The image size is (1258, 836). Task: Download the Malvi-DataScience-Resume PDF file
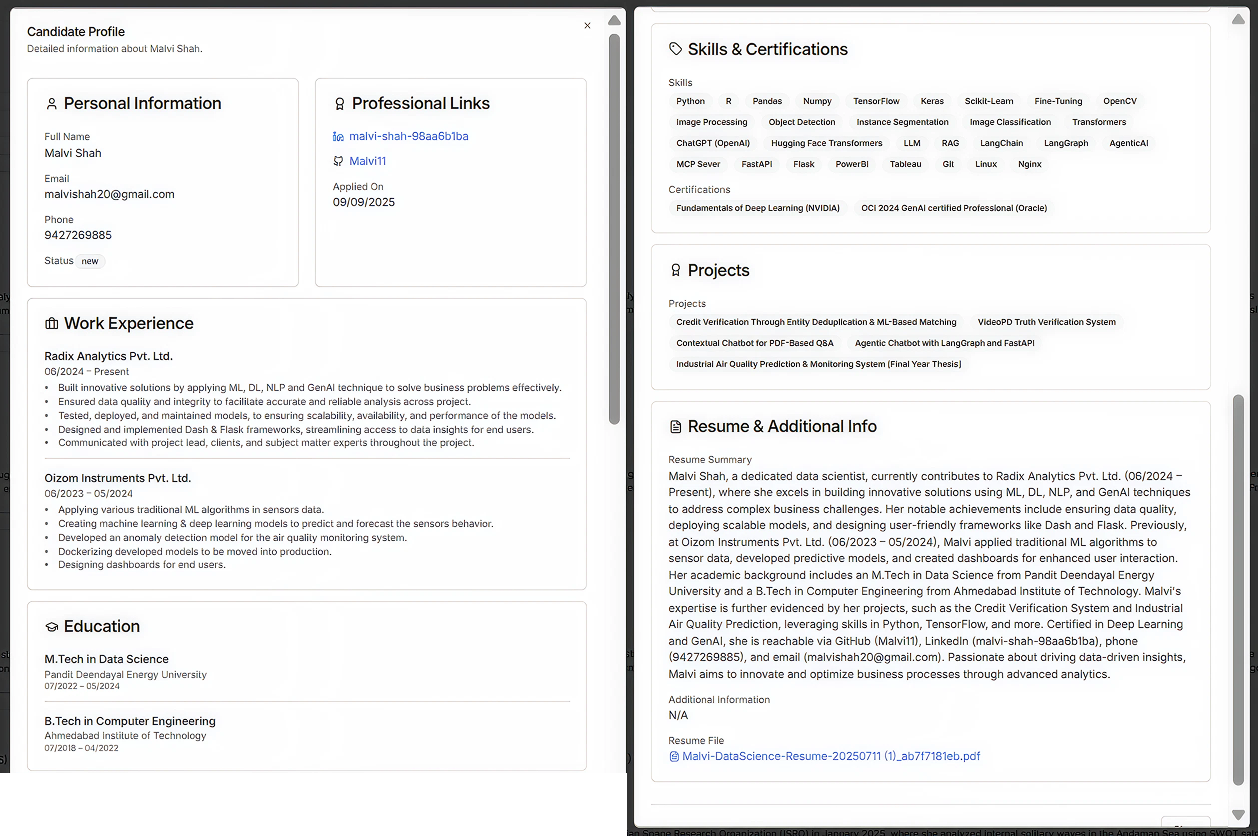tap(831, 757)
